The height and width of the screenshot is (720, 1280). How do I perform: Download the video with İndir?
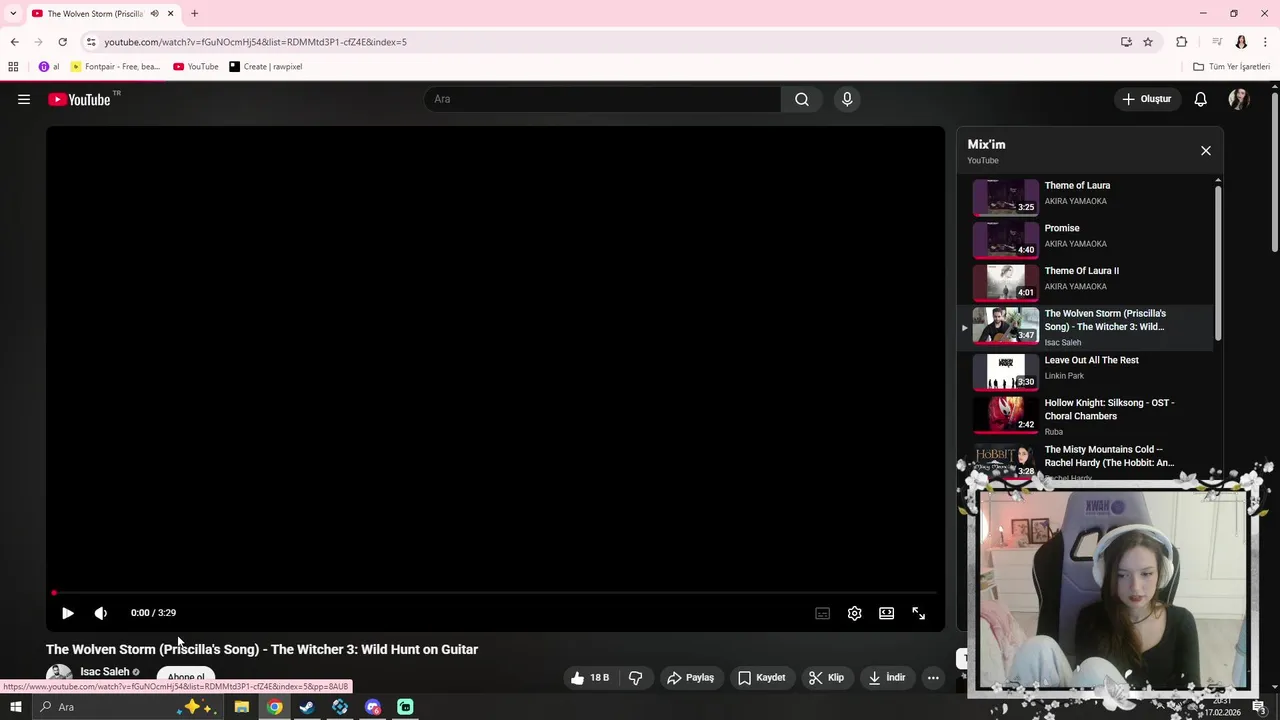coord(886,678)
